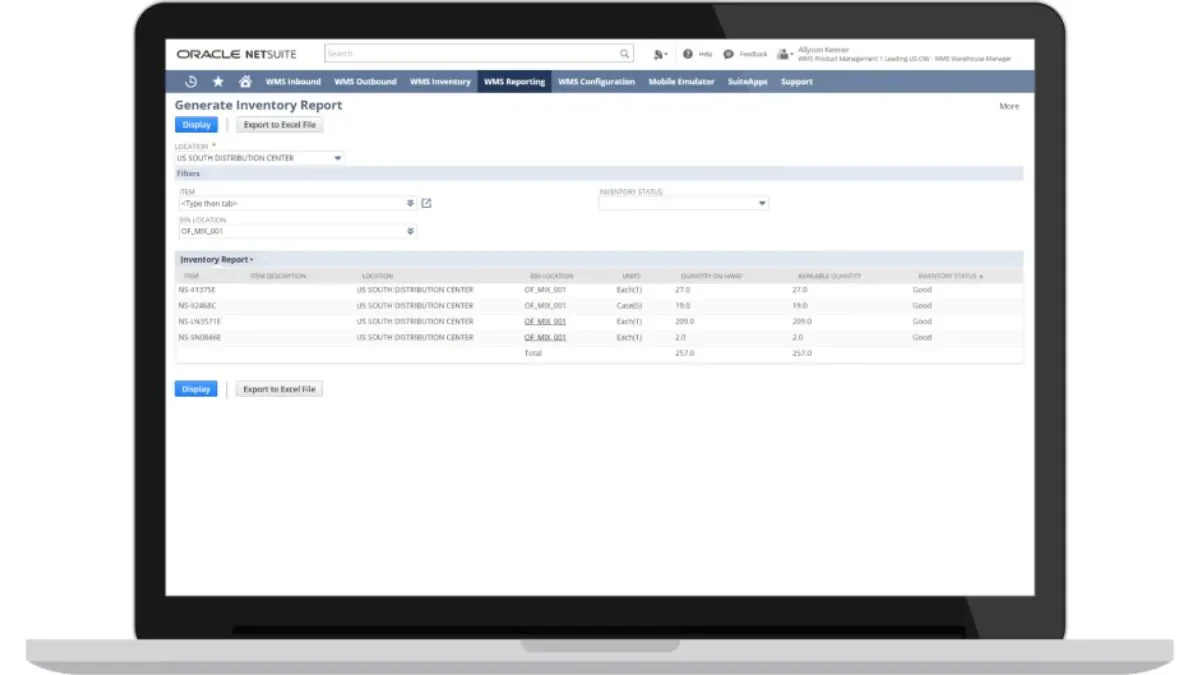Open the Item field list arrows
Viewport: 1200px width, 675px height.
click(x=410, y=203)
